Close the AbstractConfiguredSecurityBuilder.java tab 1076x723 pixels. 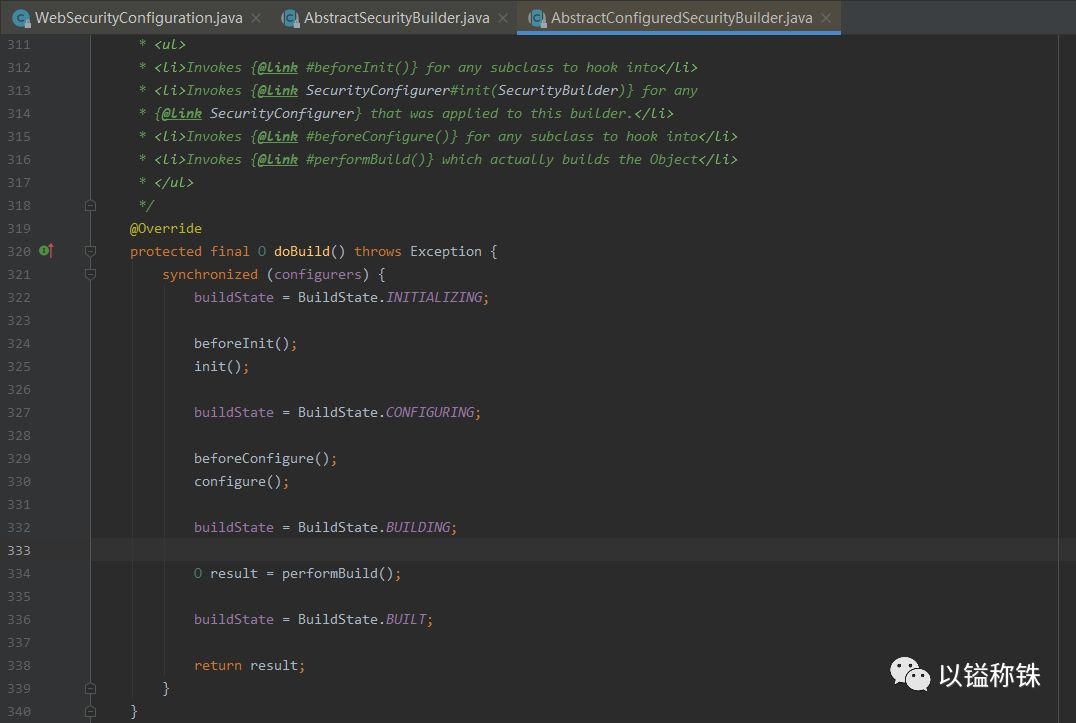pyautogui.click(x=826, y=18)
